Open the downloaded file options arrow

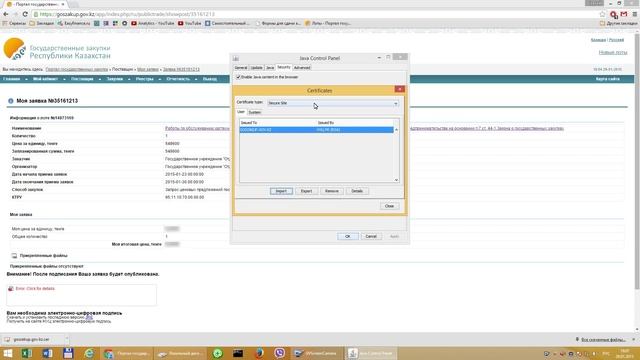[67, 339]
